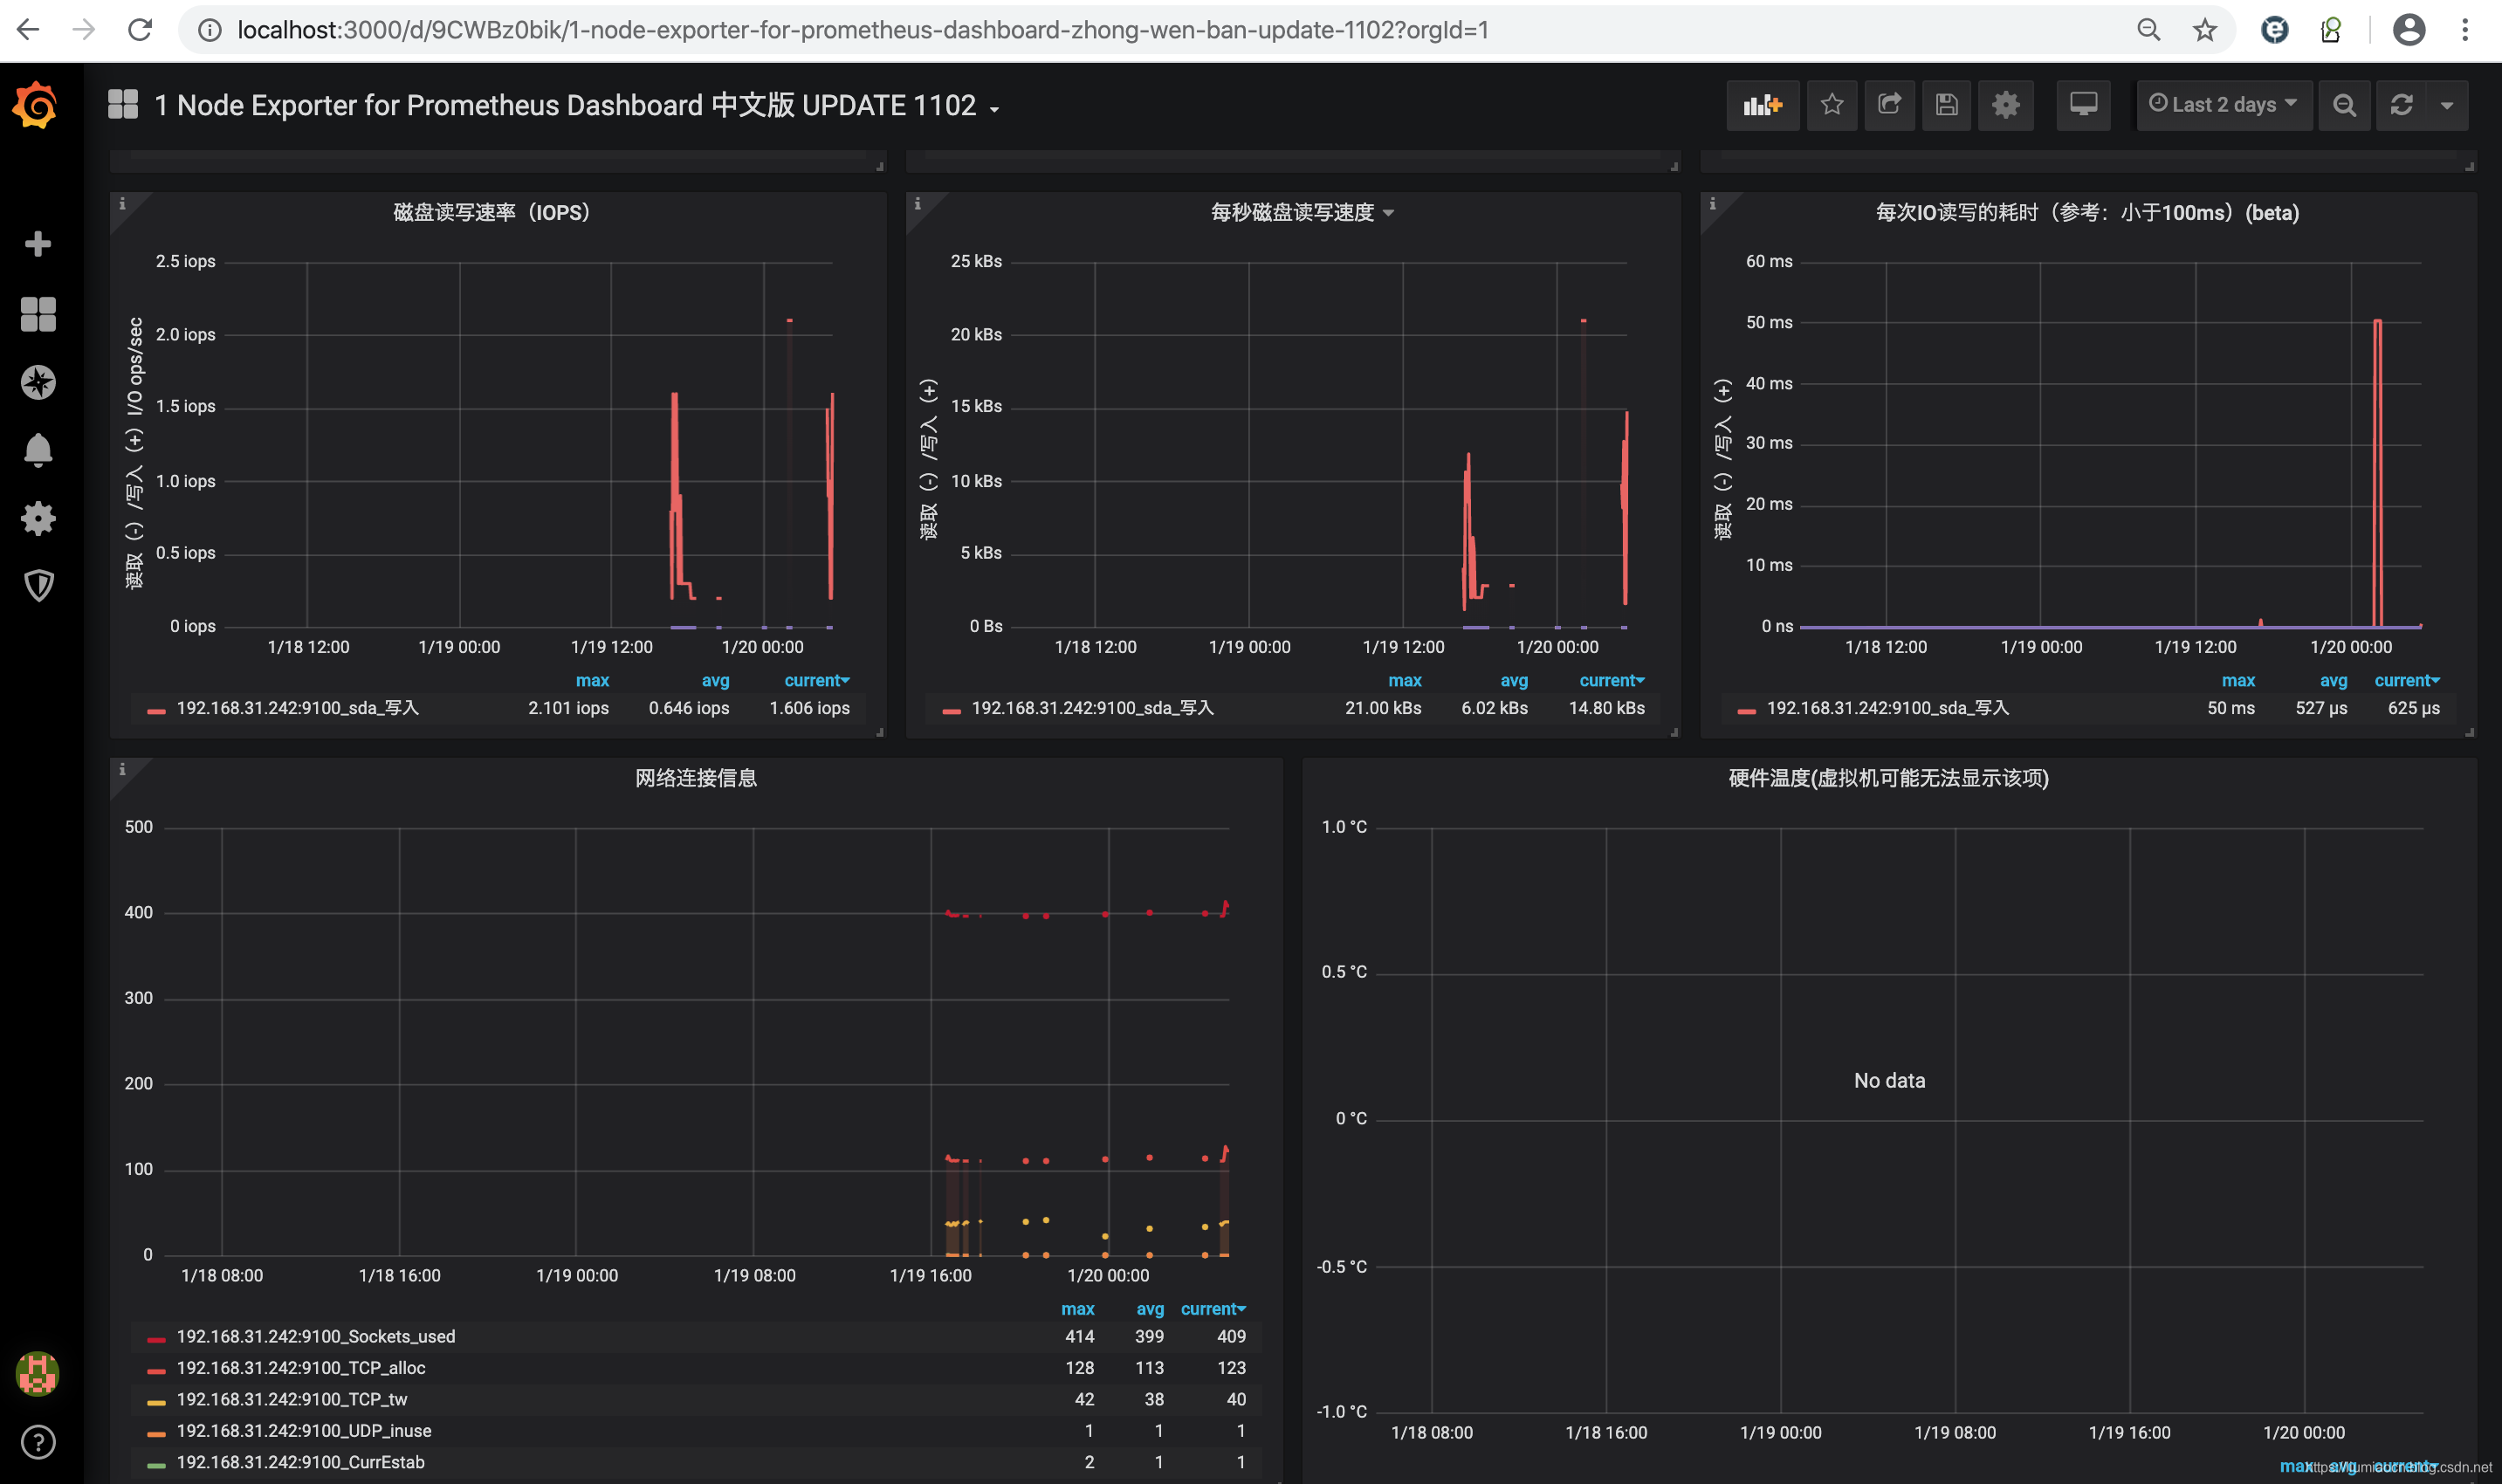Open dashboard settings gear in top toolbar
Screen dimensions: 2502x1484
coord(2005,105)
